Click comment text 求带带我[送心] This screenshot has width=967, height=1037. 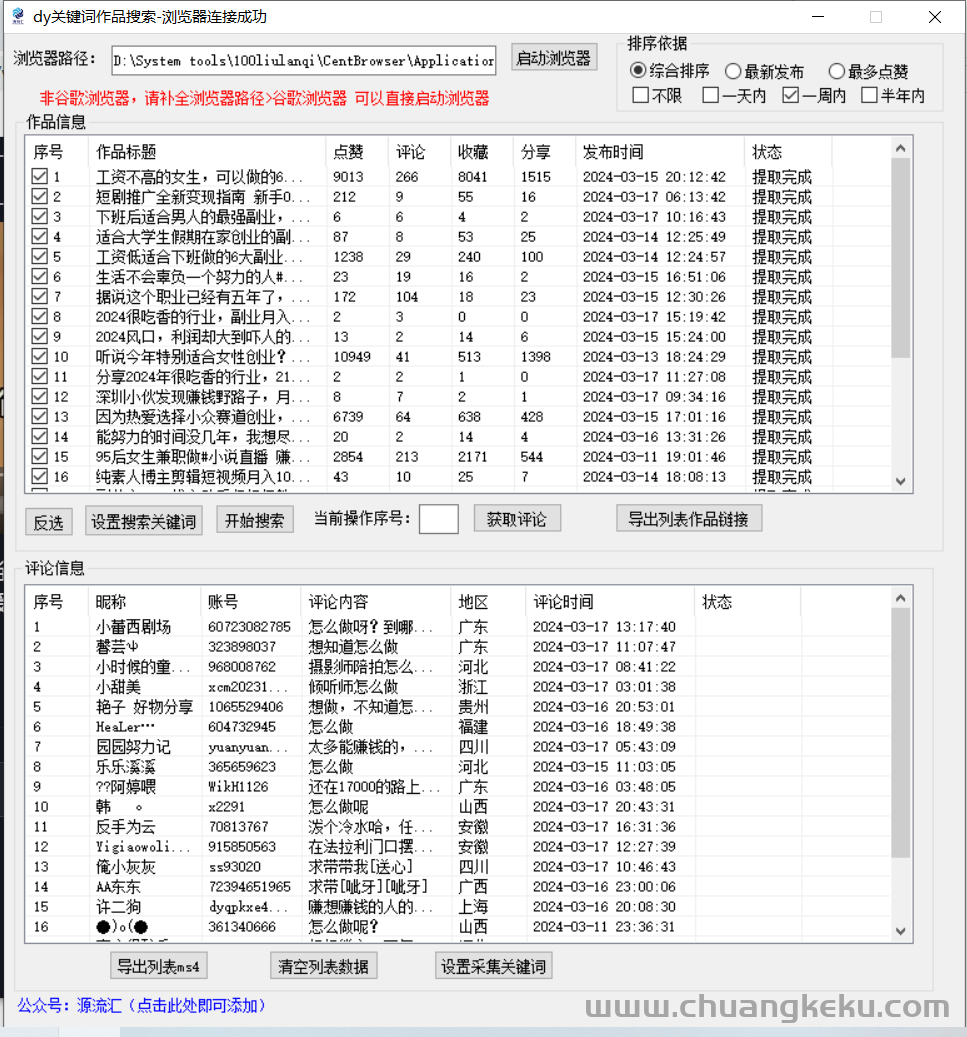tap(360, 867)
